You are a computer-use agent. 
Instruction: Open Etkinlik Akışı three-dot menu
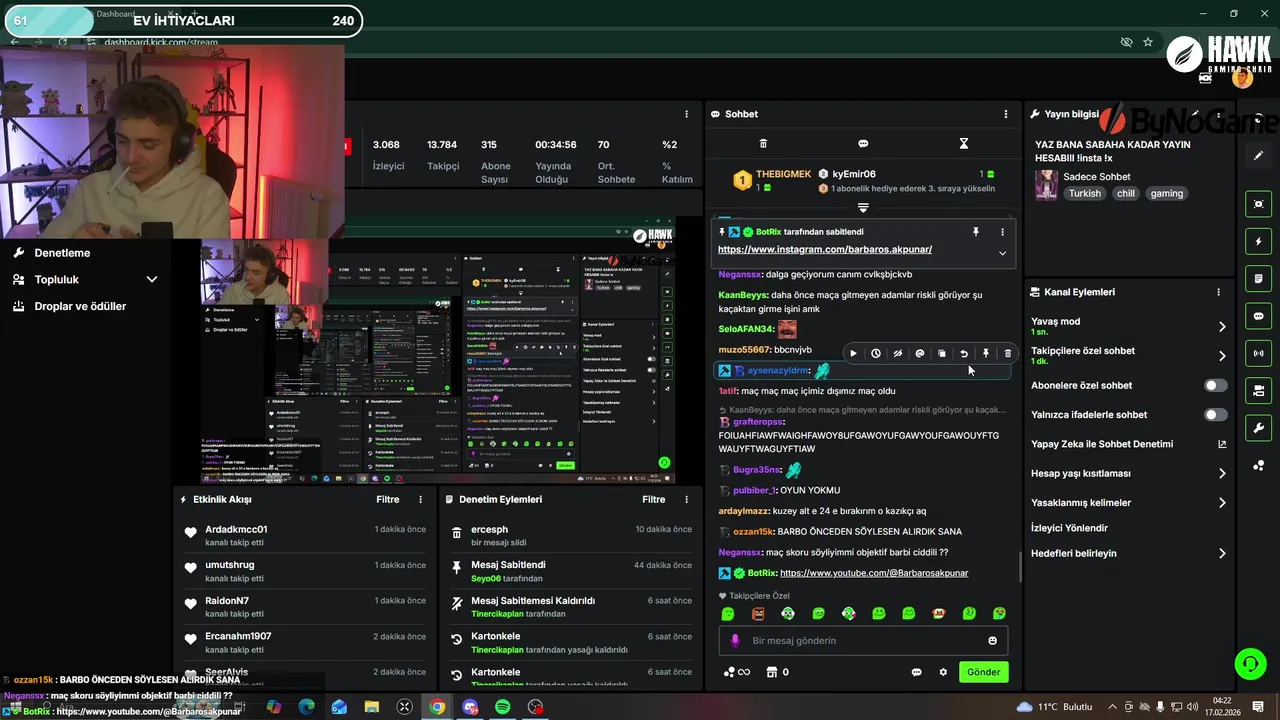coord(420,499)
